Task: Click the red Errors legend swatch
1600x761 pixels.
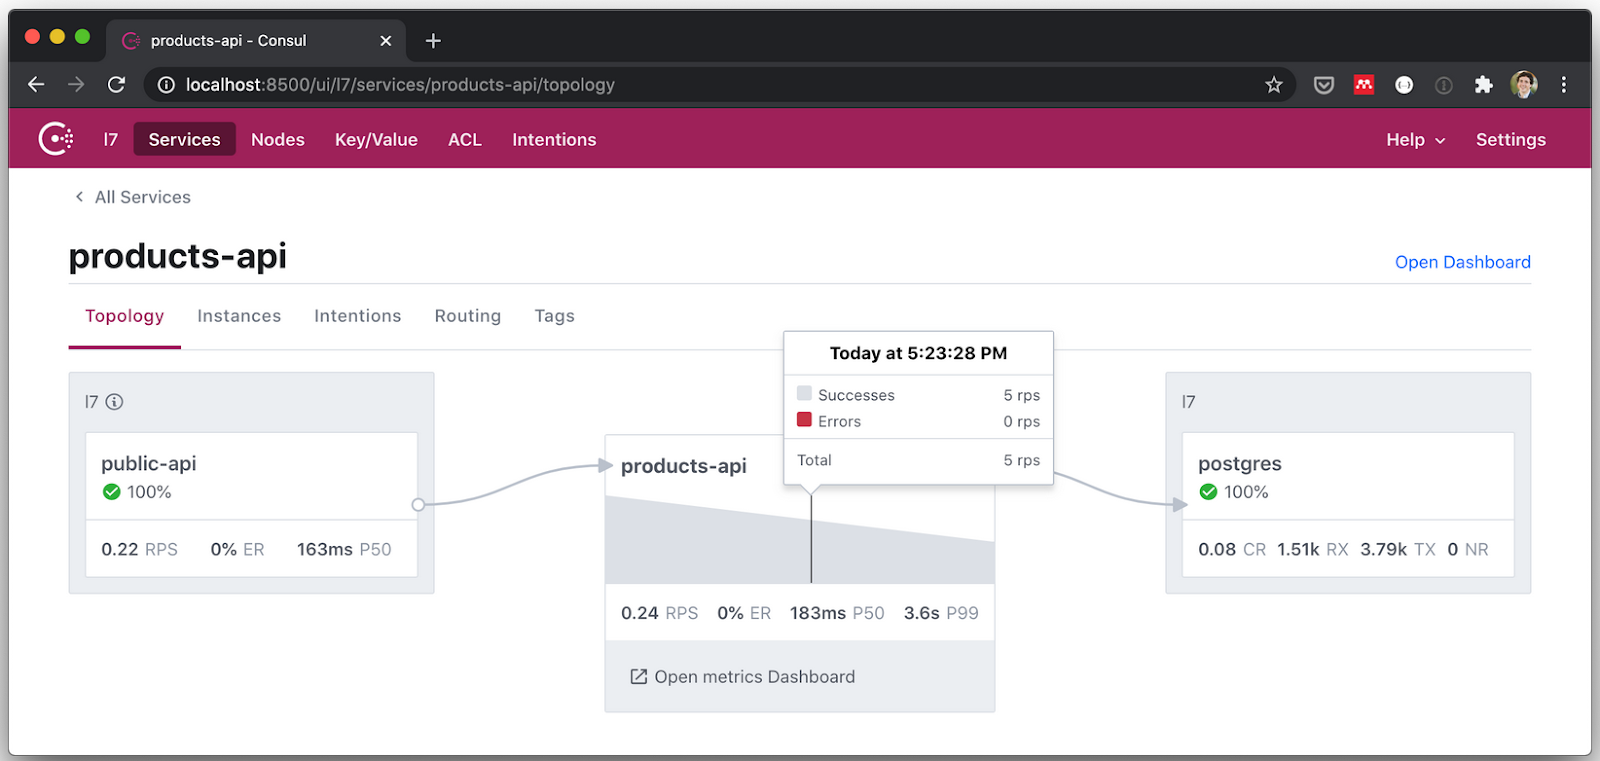Action: point(804,420)
